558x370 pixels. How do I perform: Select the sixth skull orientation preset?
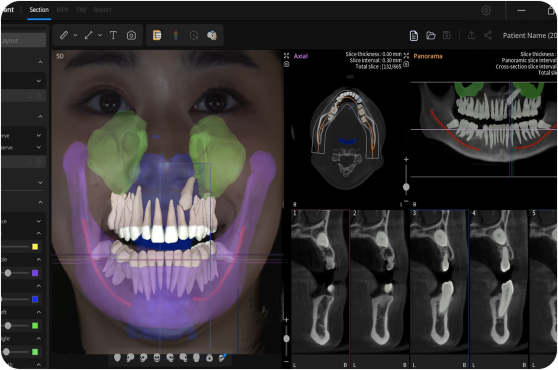coord(183,358)
